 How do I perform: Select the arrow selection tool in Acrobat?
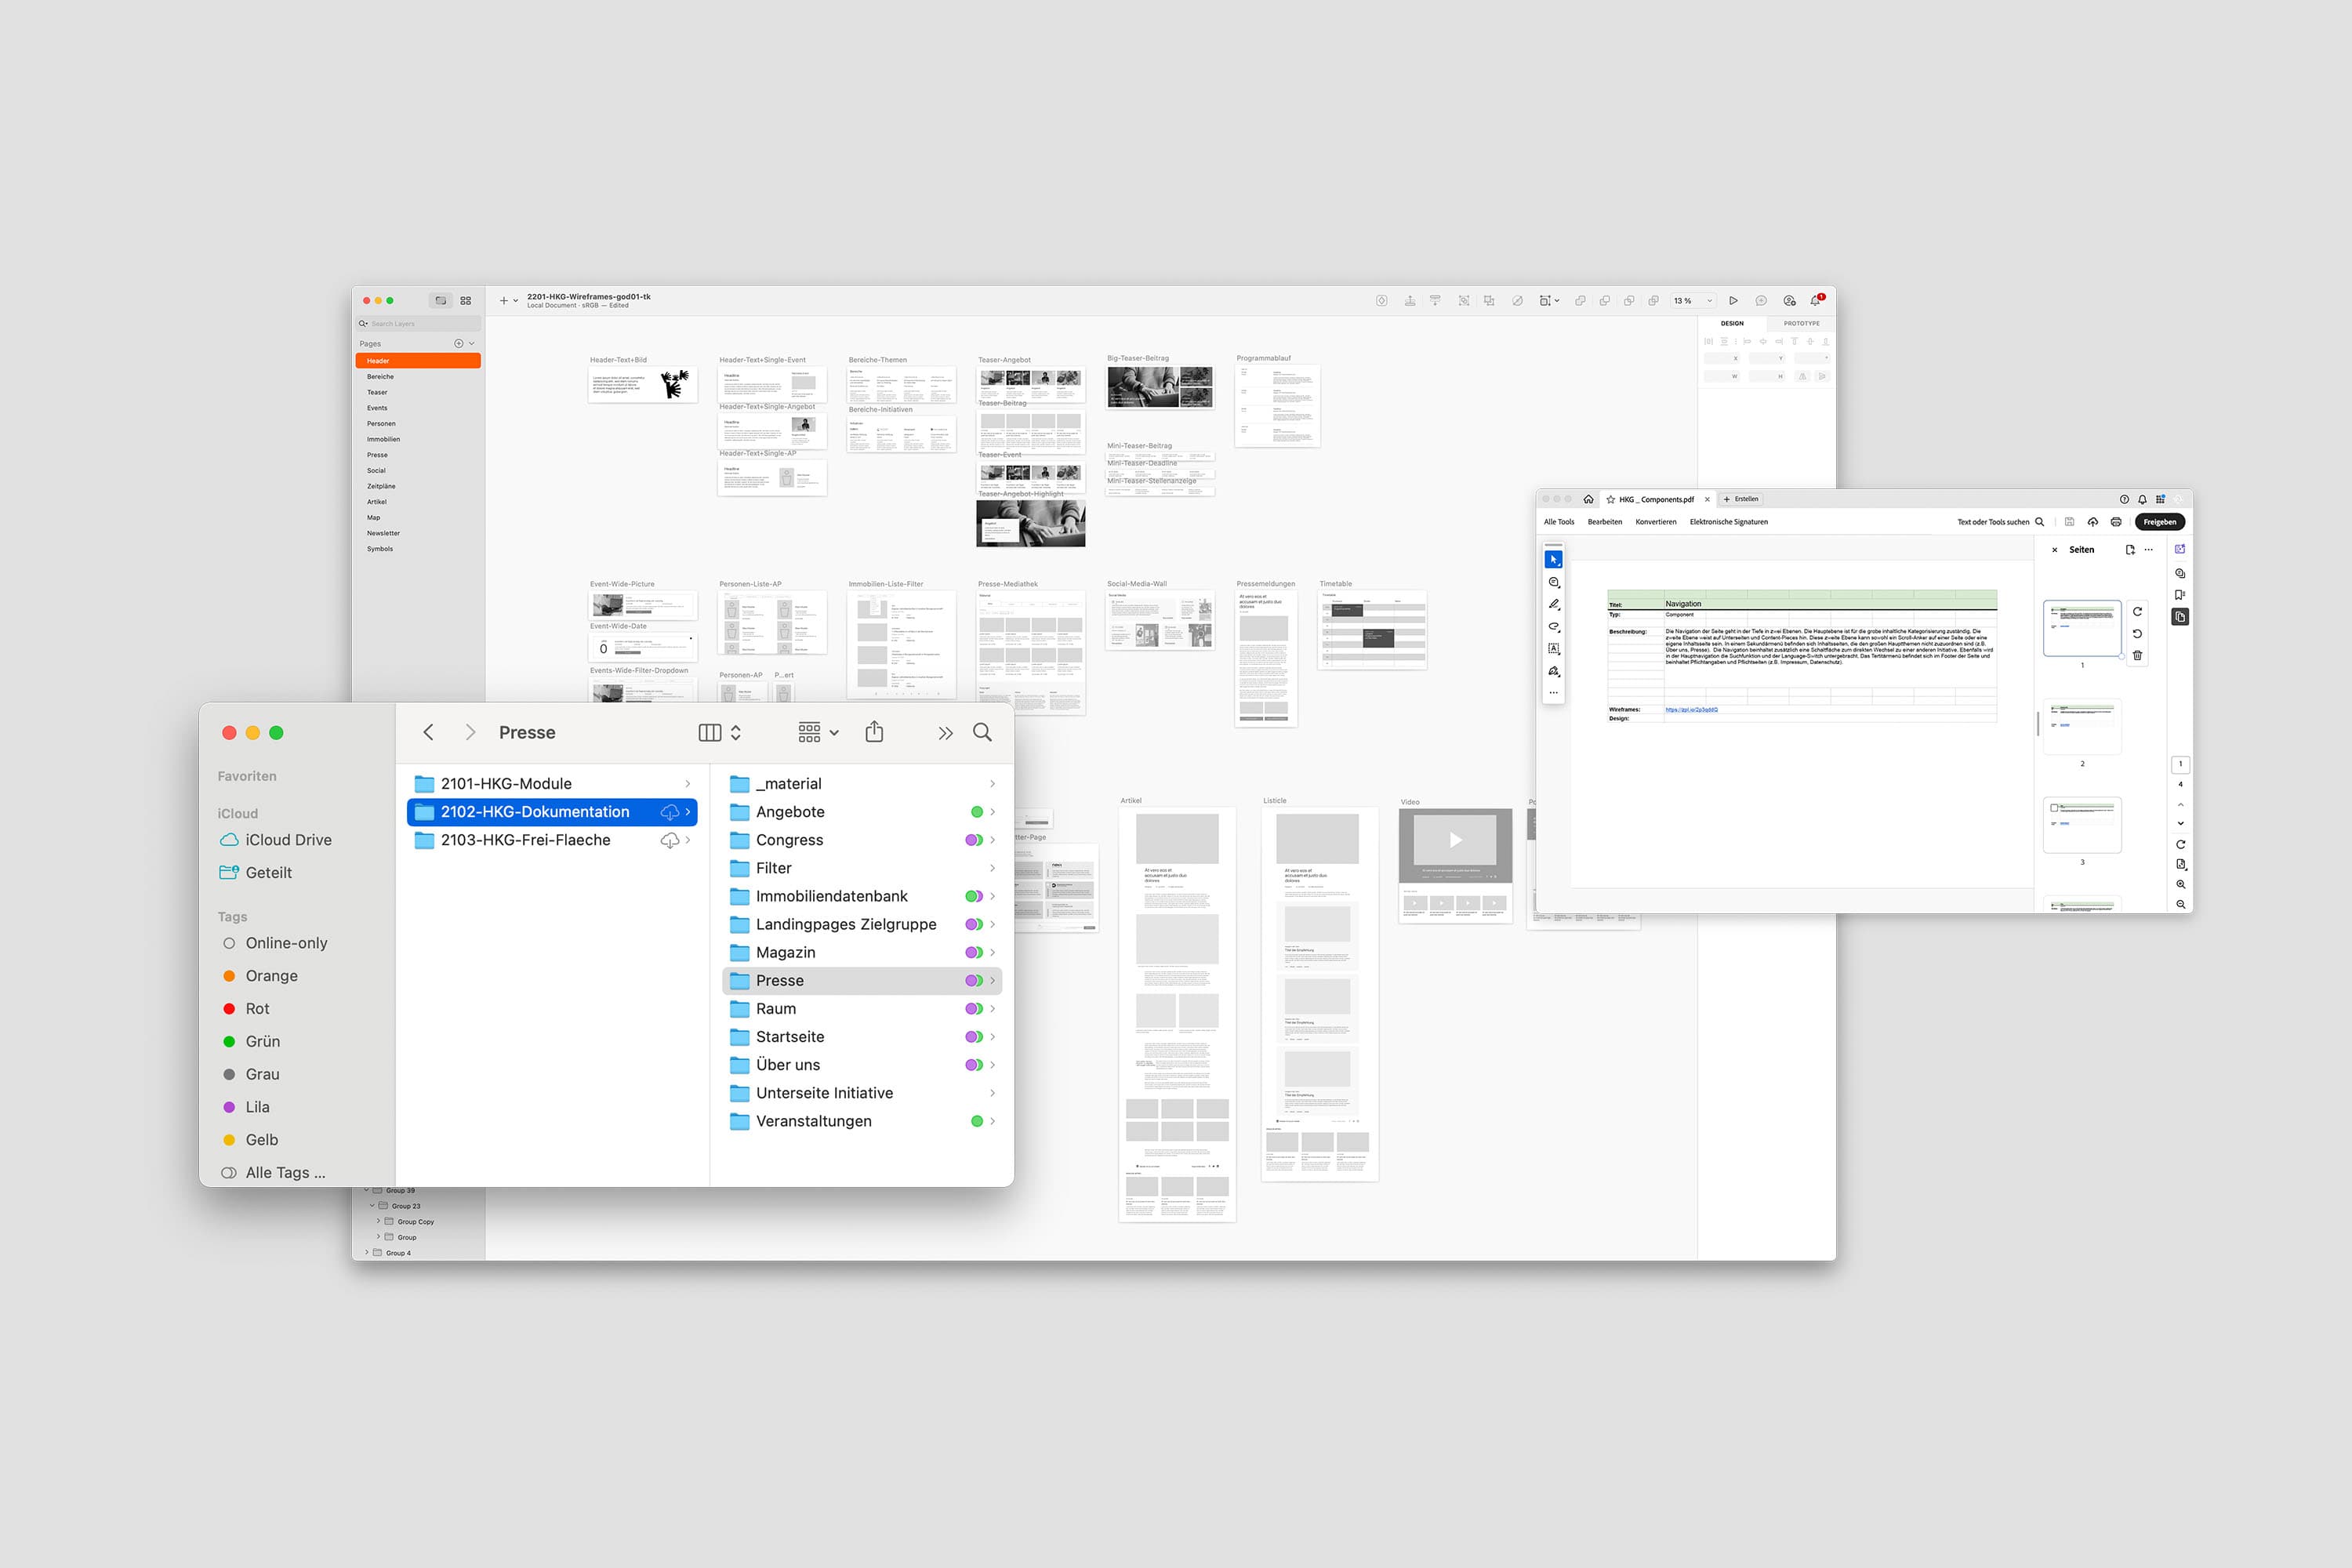pyautogui.click(x=1553, y=559)
